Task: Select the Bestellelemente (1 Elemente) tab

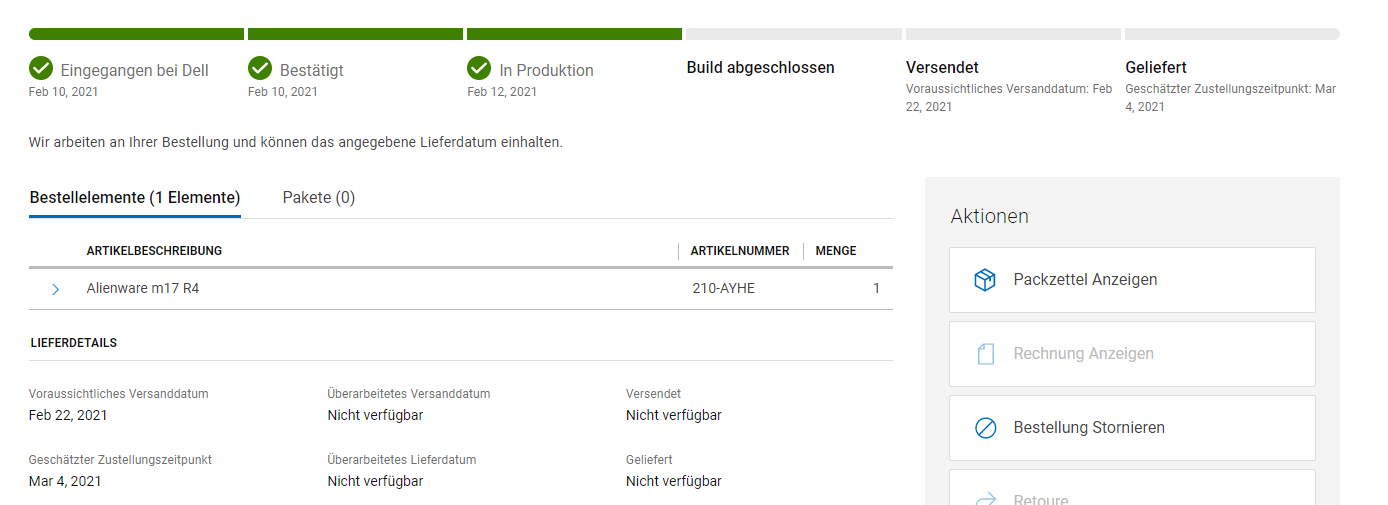Action: tap(135, 198)
